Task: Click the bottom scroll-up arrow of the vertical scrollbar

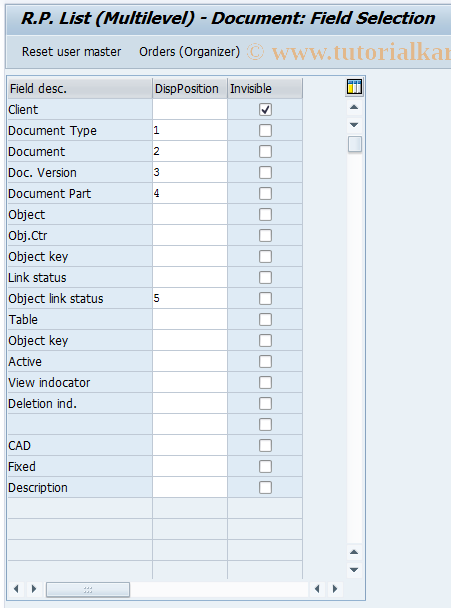Action: coord(354,552)
